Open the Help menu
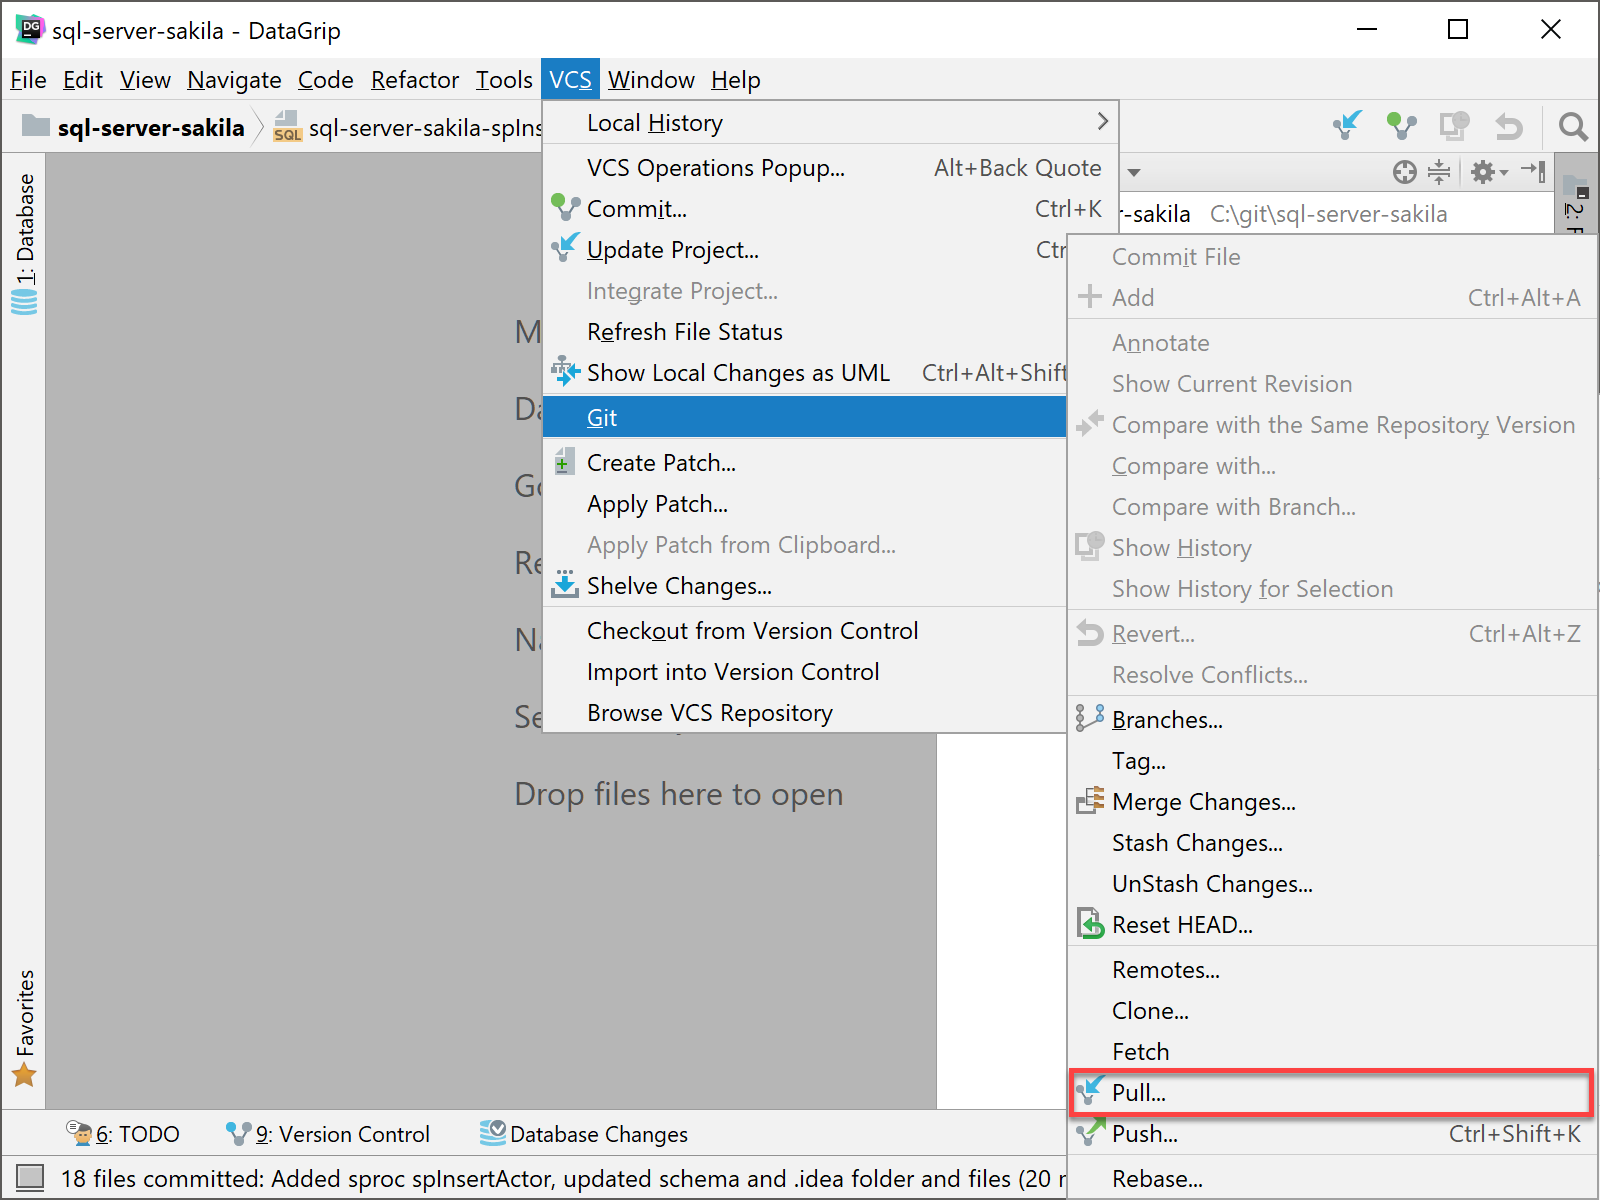 [736, 79]
